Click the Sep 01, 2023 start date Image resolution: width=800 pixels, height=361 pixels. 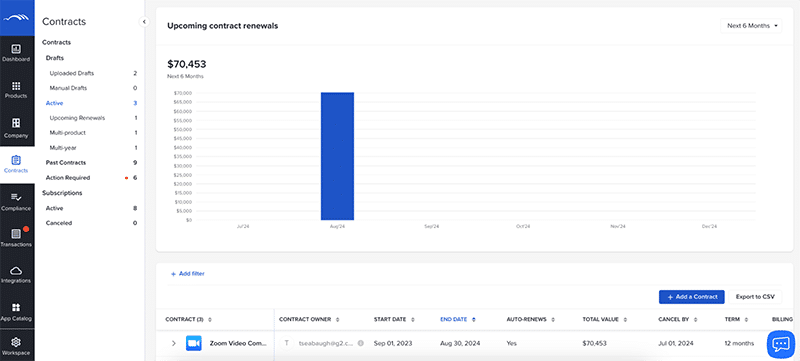pyautogui.click(x=393, y=343)
